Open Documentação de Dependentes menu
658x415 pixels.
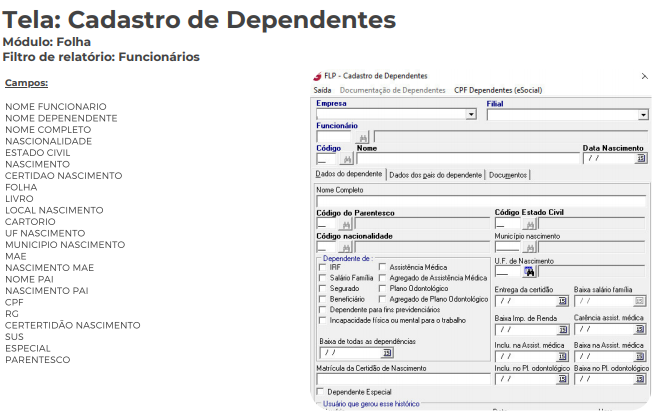pyautogui.click(x=392, y=90)
